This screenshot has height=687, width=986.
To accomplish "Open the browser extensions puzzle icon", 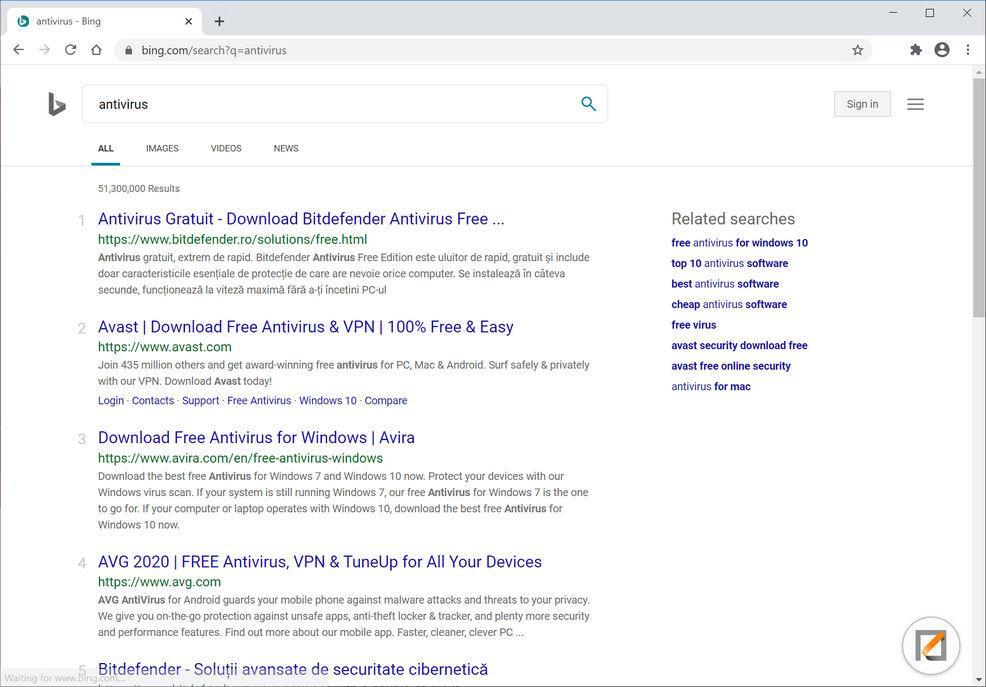I will (x=915, y=50).
